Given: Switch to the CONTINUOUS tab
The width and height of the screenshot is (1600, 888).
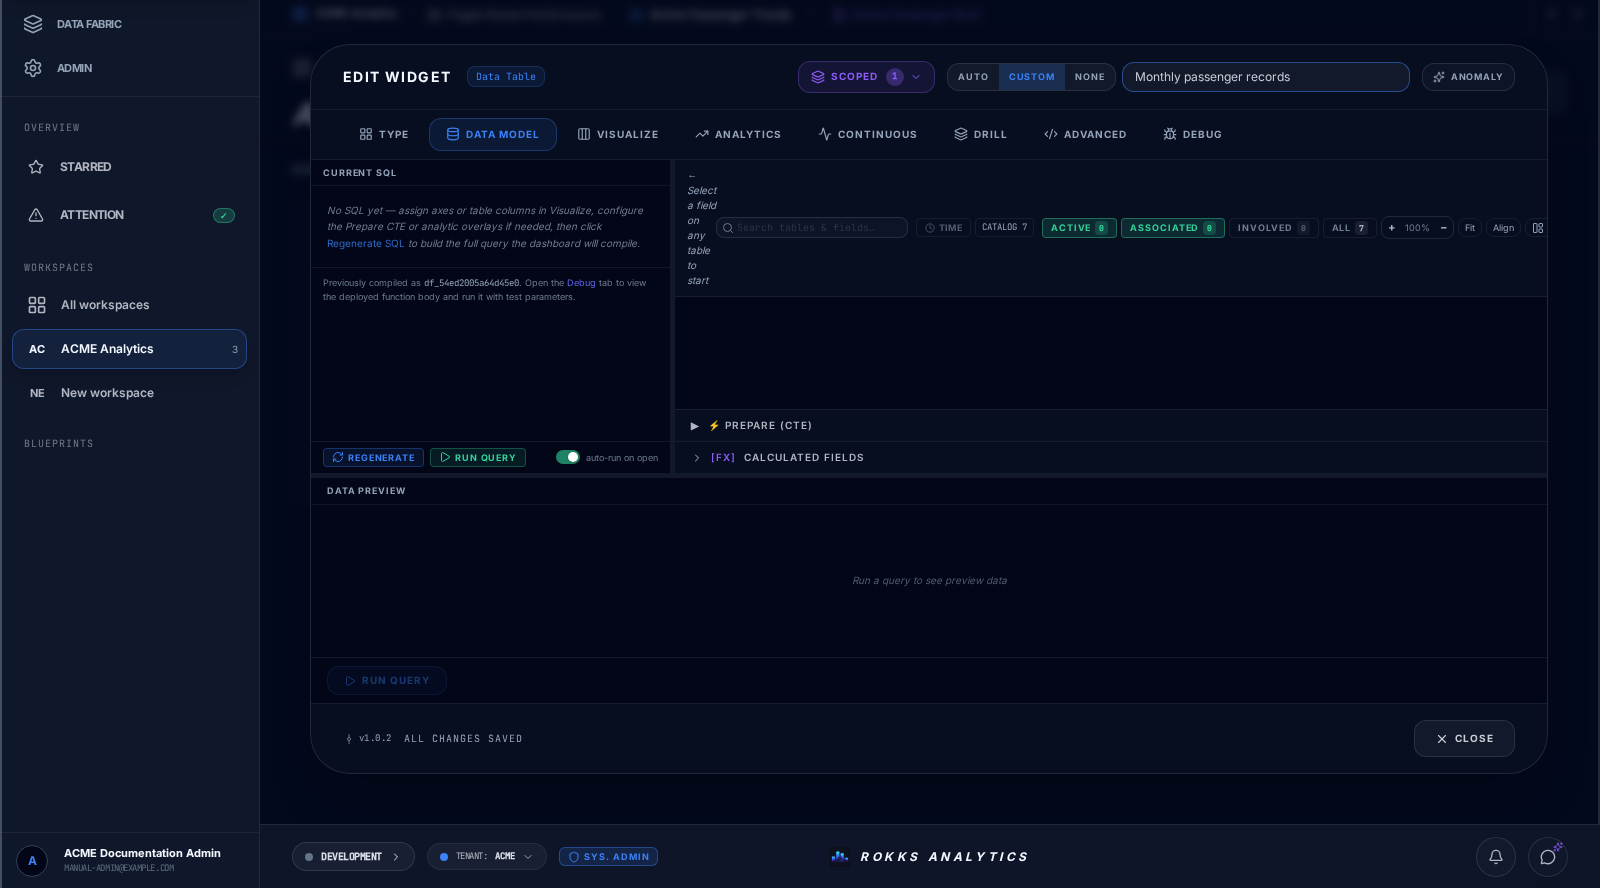Looking at the screenshot, I should coord(867,134).
